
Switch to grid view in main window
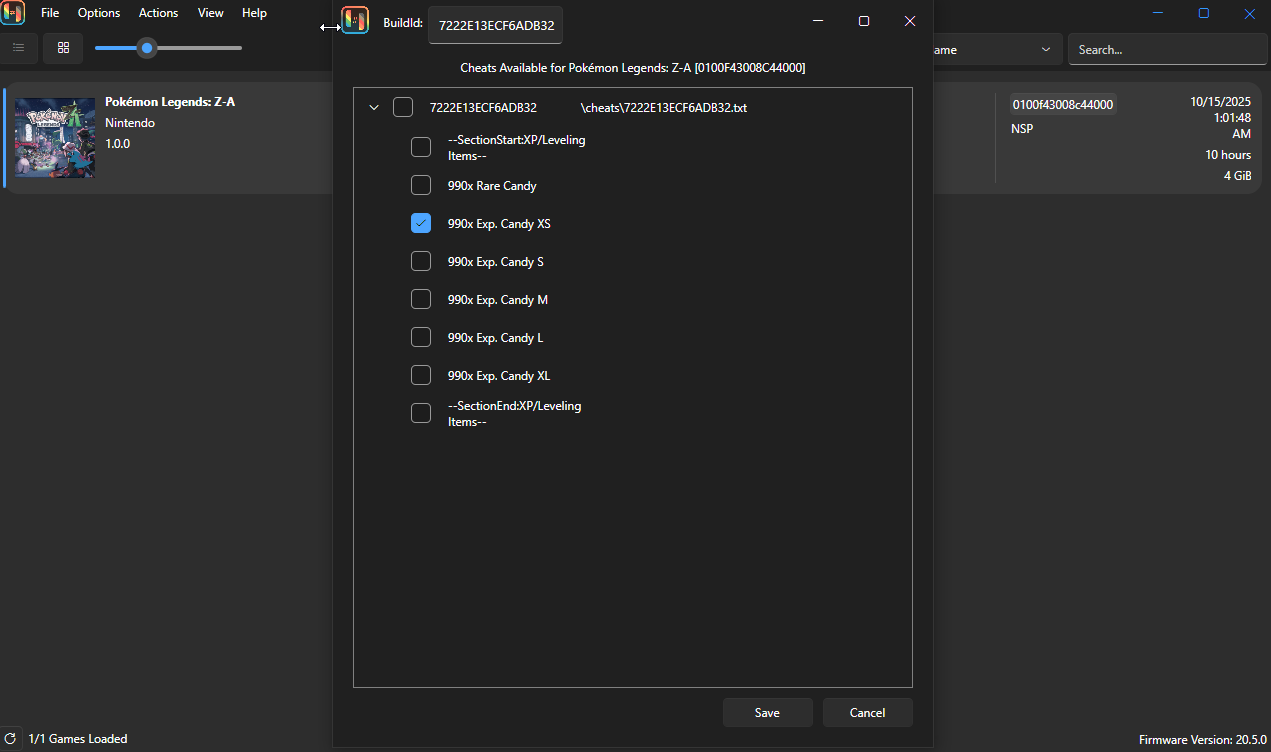[63, 48]
